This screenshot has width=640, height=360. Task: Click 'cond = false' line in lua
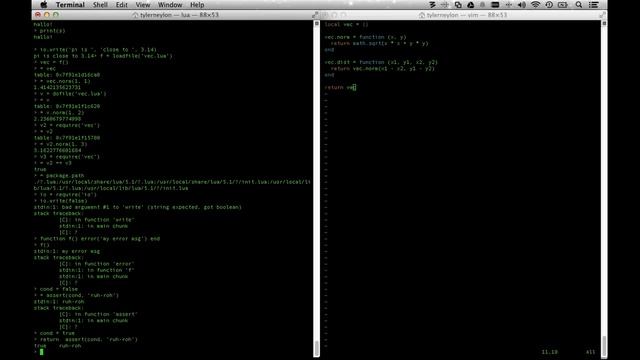(56, 289)
